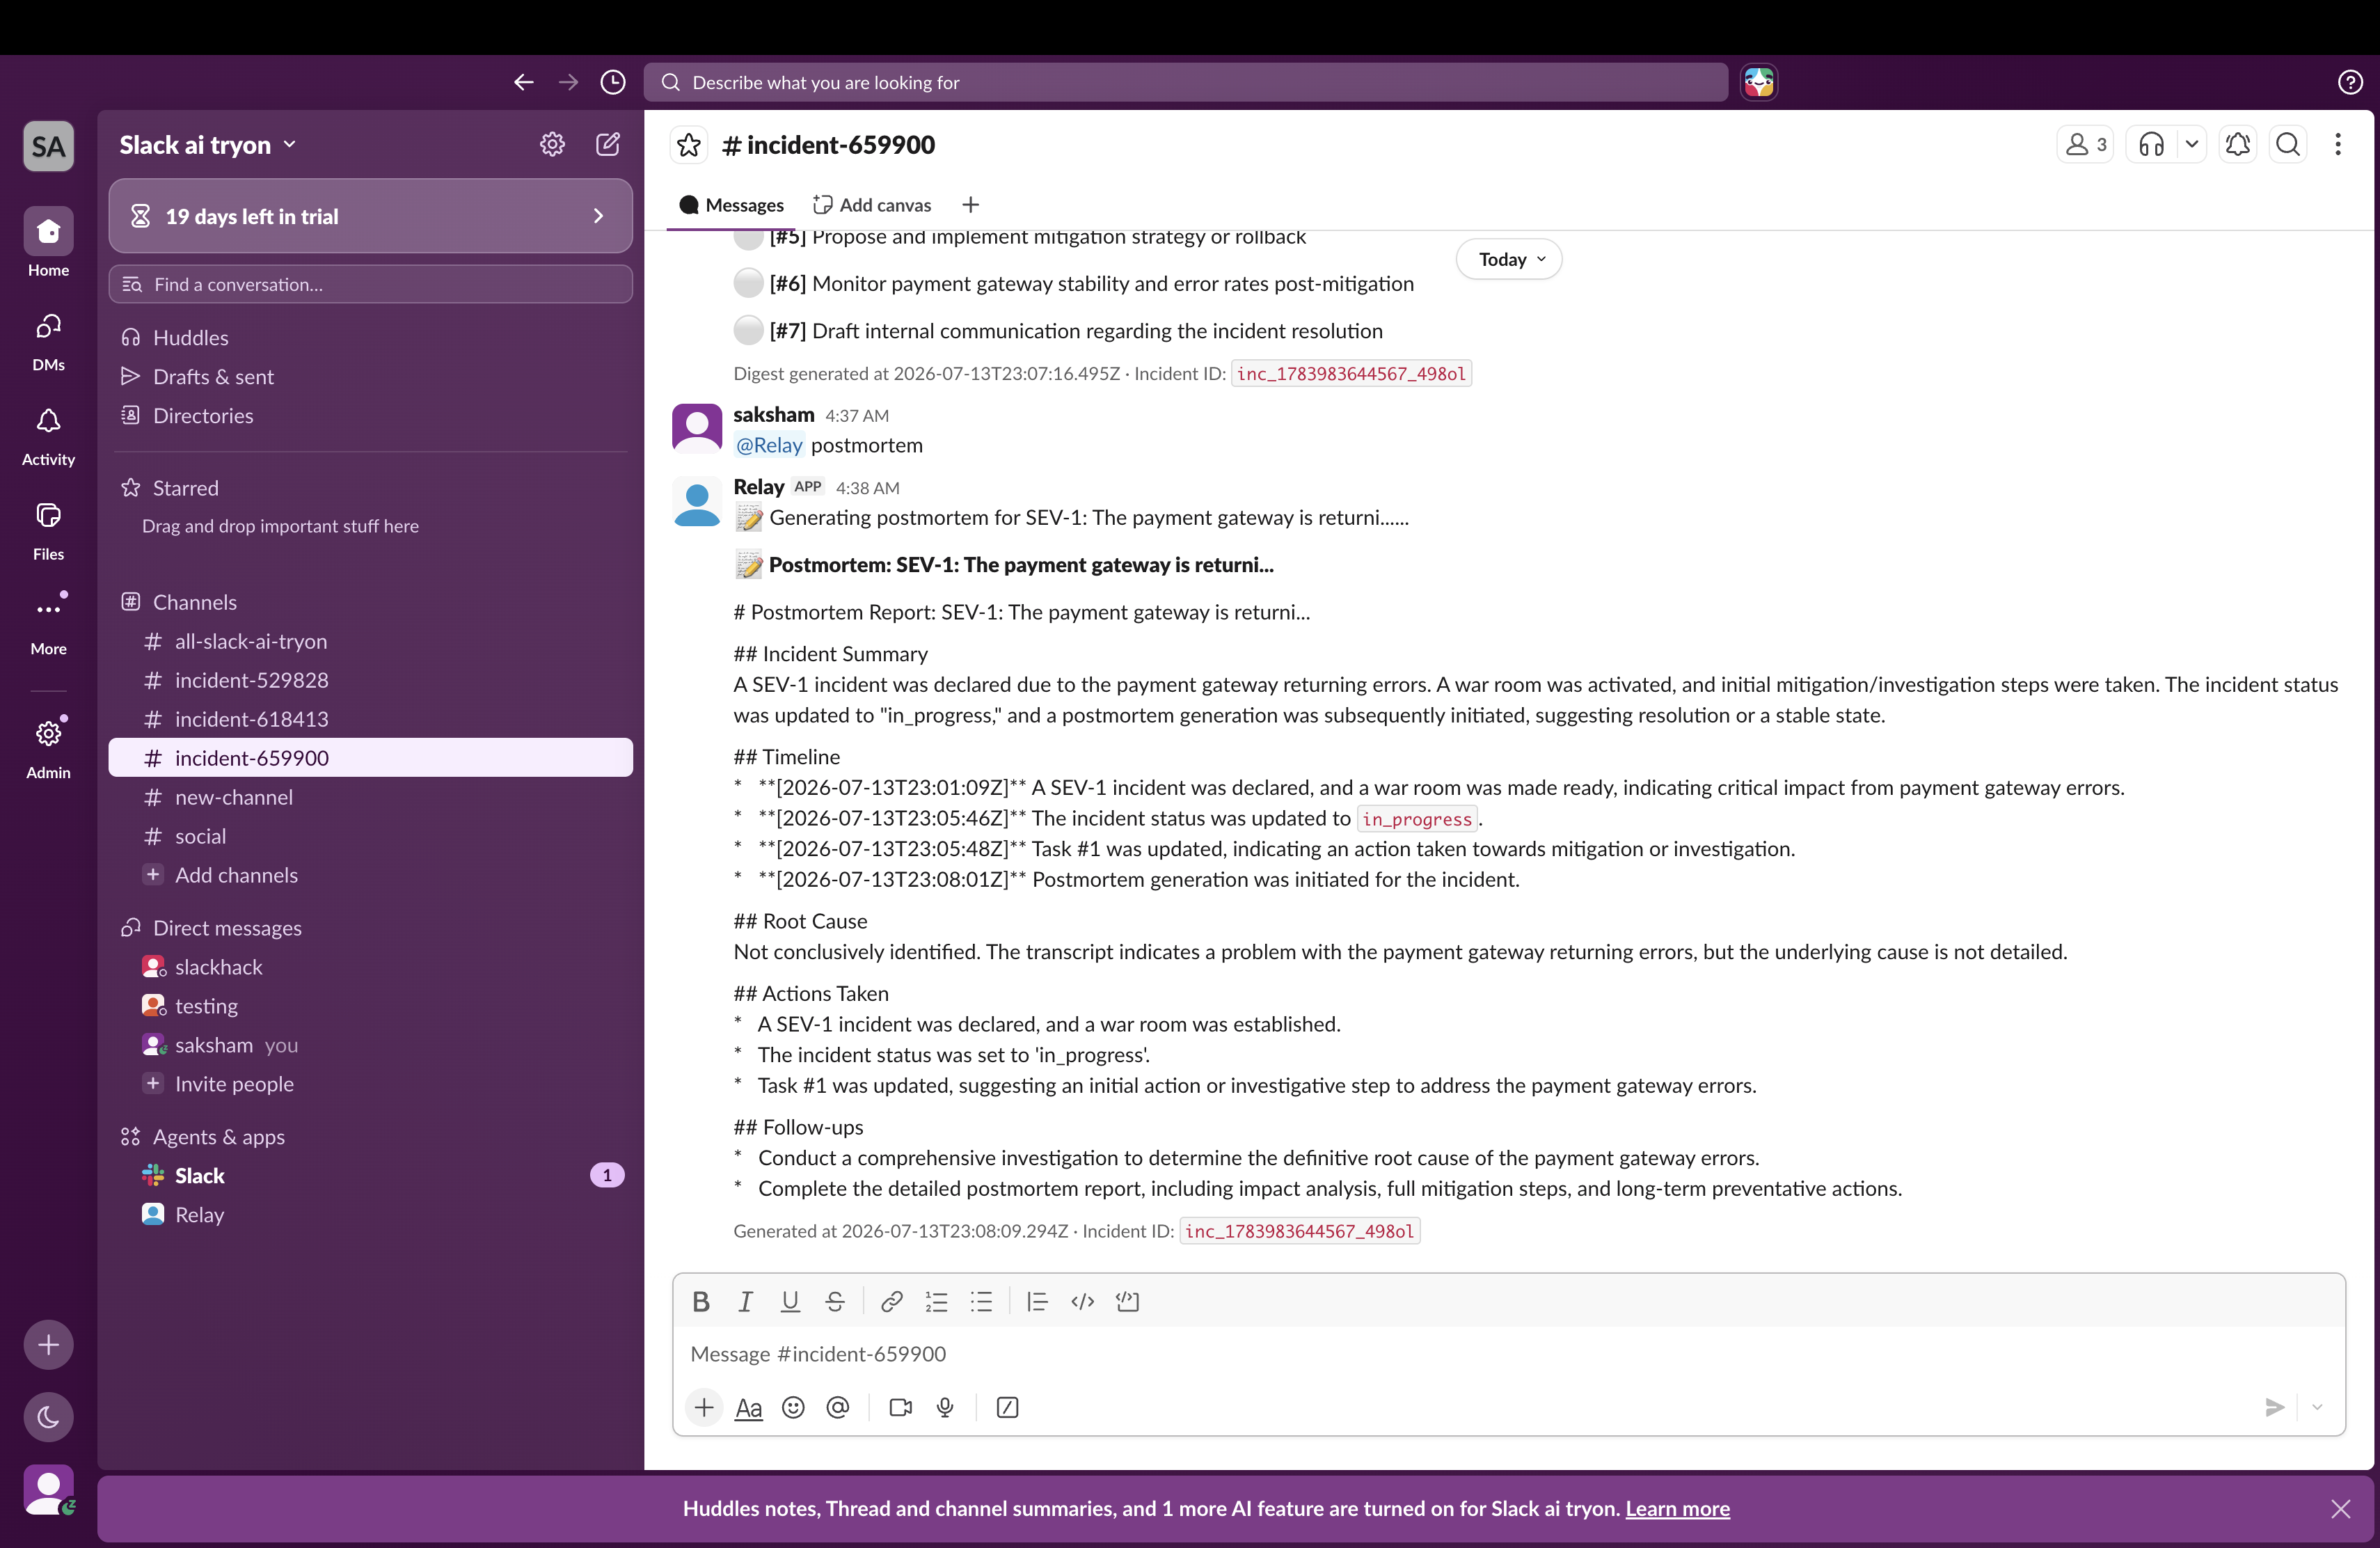Toggle italic formatting in composer

[x=745, y=1301]
